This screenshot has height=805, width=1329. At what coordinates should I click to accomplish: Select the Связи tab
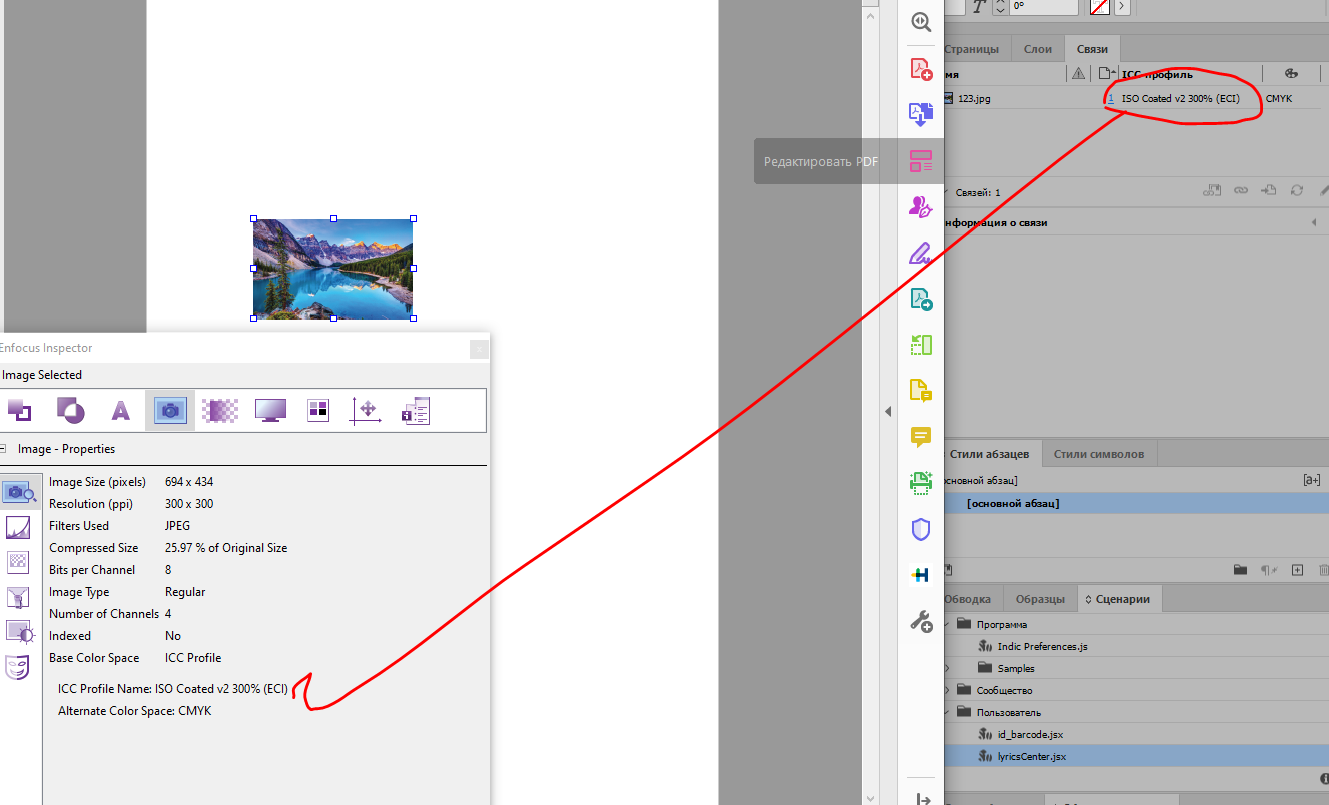tap(1092, 49)
